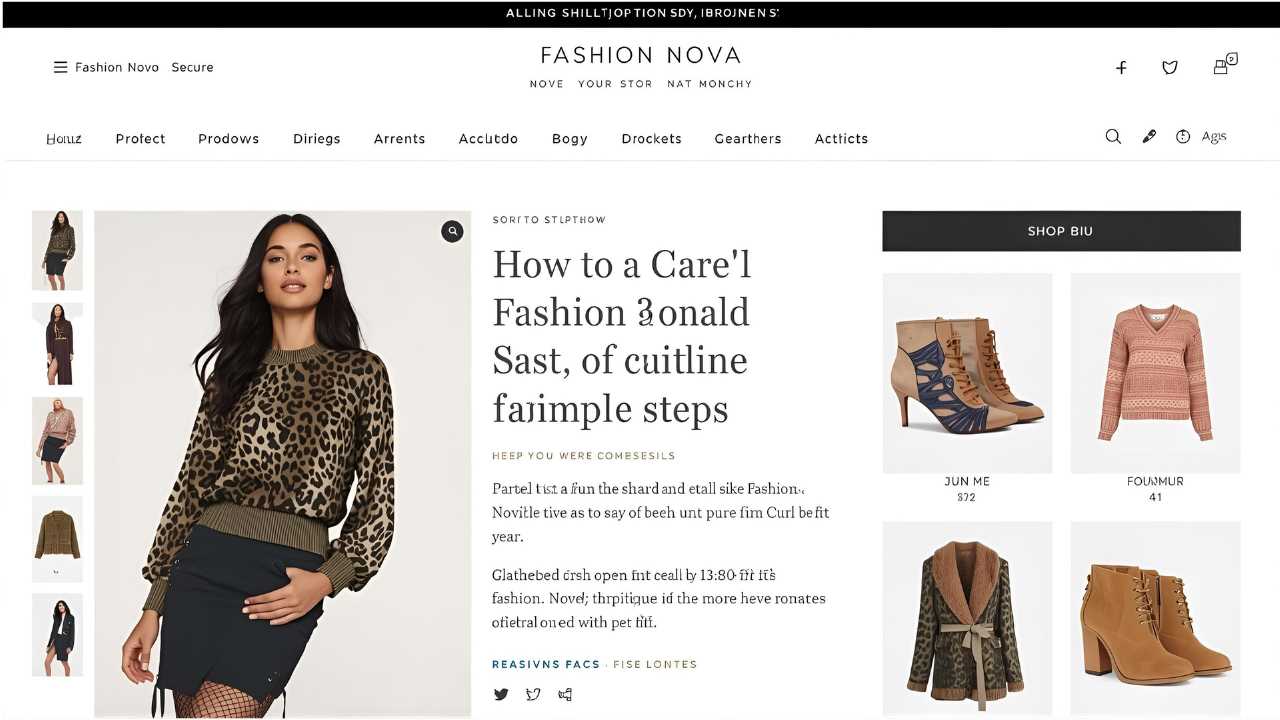Click the pencil icon in the navigation bar
This screenshot has width=1280, height=720.
point(1148,136)
